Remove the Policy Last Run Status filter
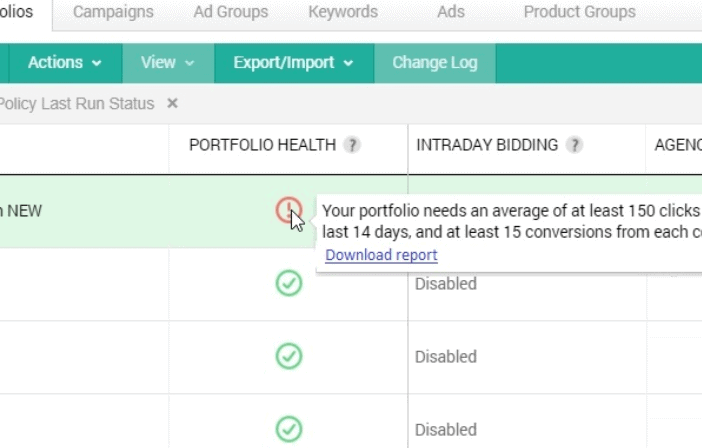This screenshot has height=448, width=702. (x=172, y=103)
